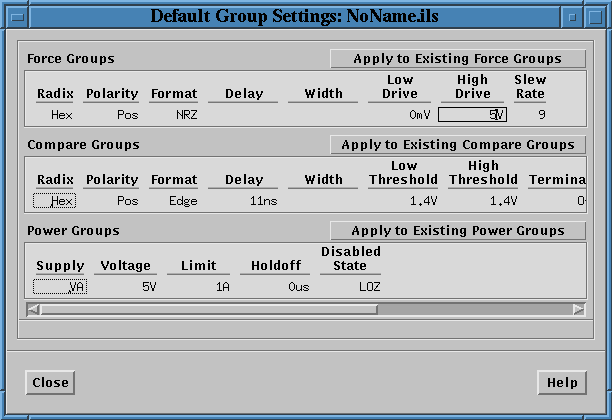Click the Force Groups Width column header

point(323,94)
